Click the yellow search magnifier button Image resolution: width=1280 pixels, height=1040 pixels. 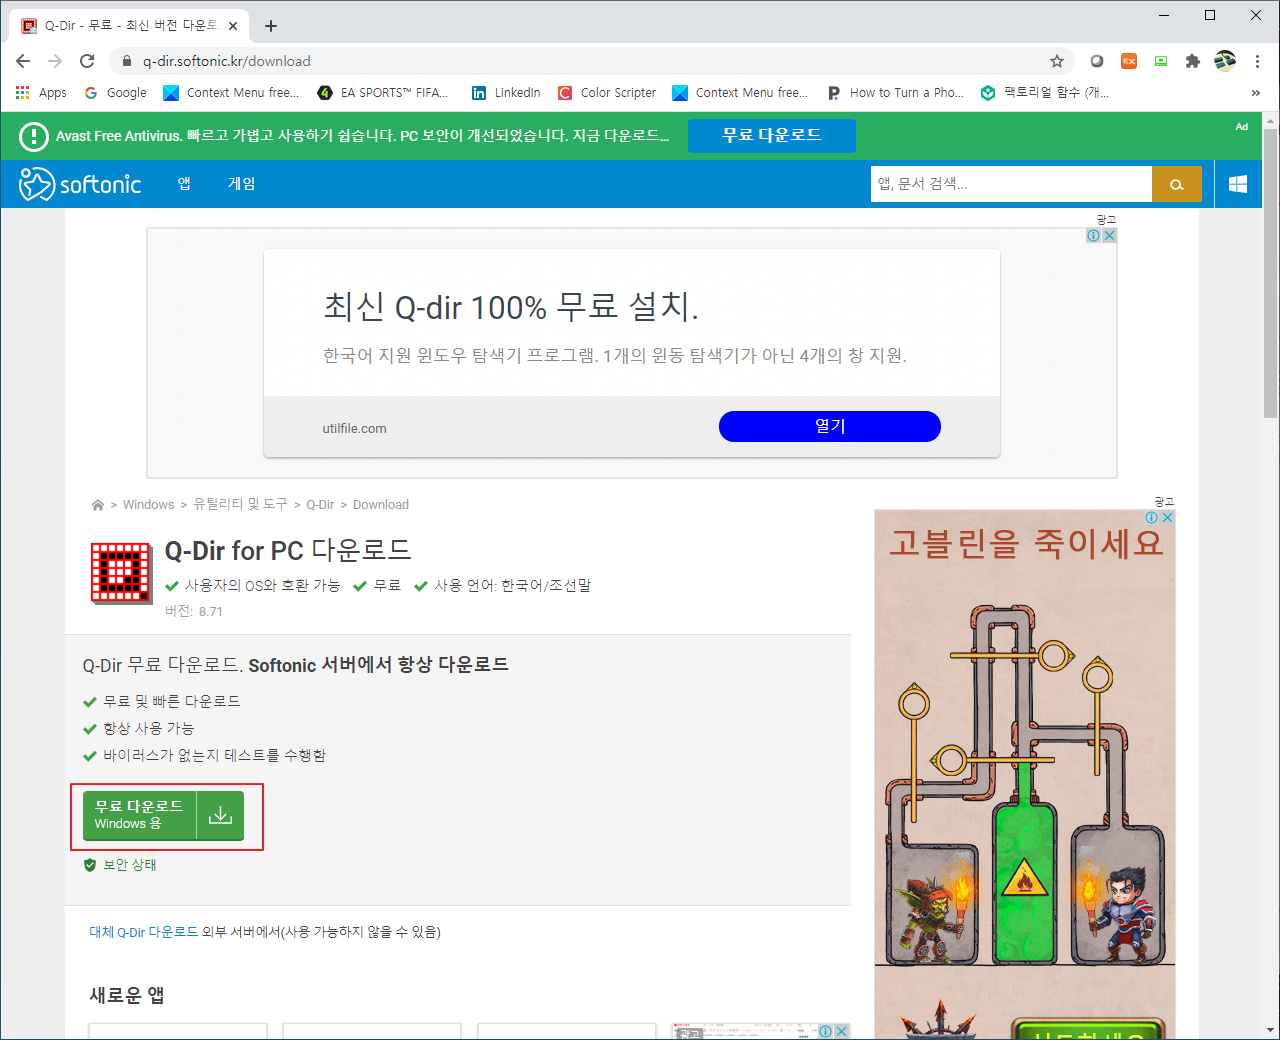1177,184
